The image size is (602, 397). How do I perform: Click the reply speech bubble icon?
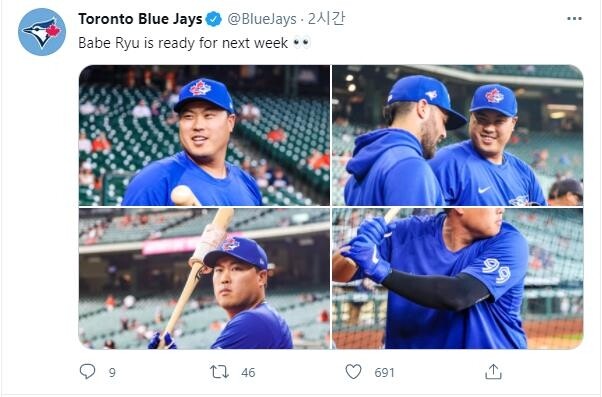pyautogui.click(x=87, y=371)
